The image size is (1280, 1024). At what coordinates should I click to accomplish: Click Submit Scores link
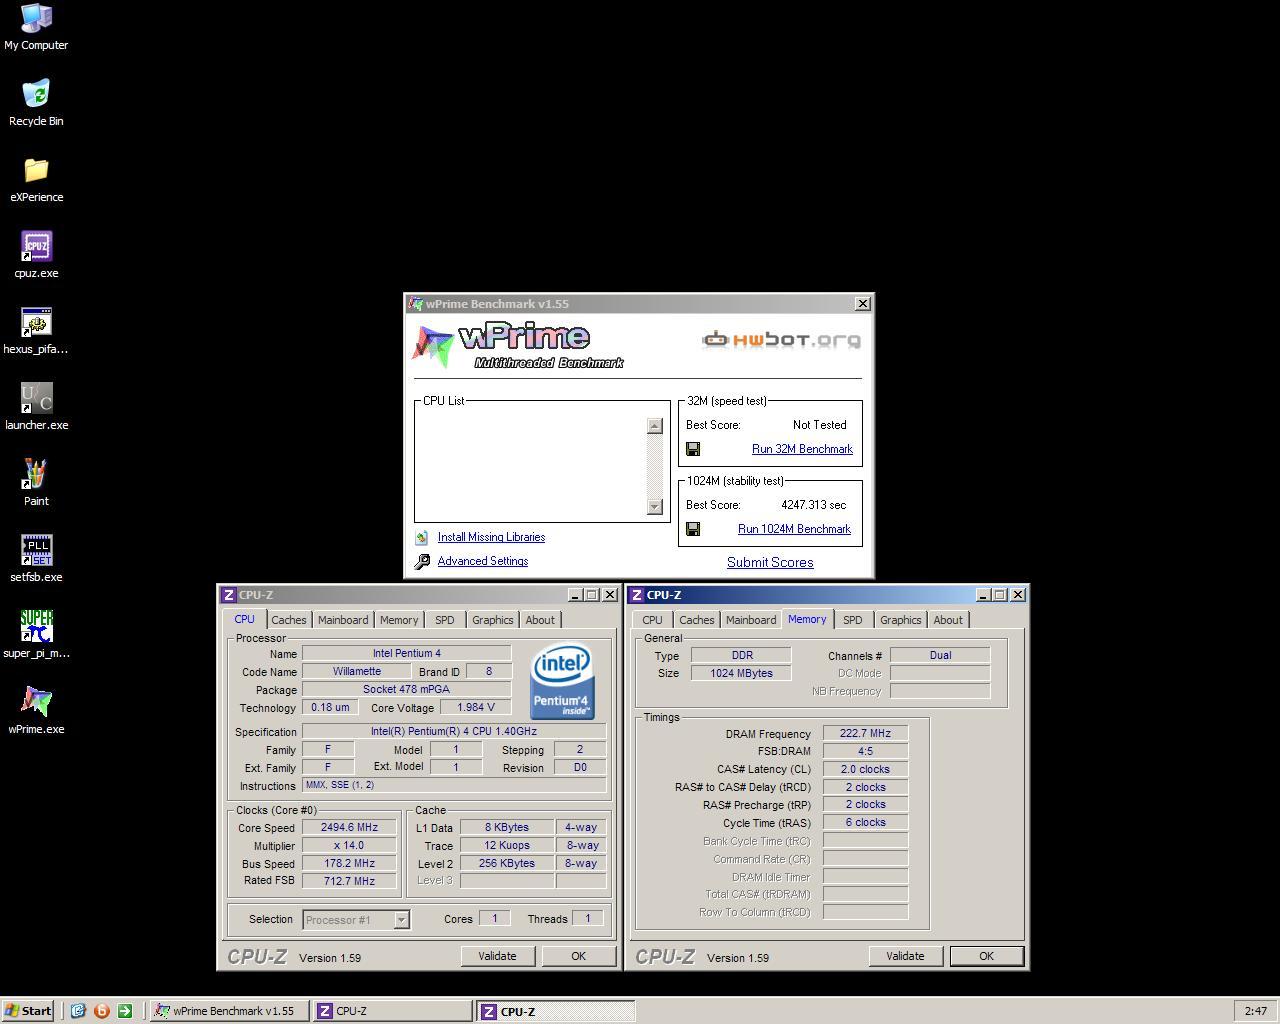coord(770,562)
